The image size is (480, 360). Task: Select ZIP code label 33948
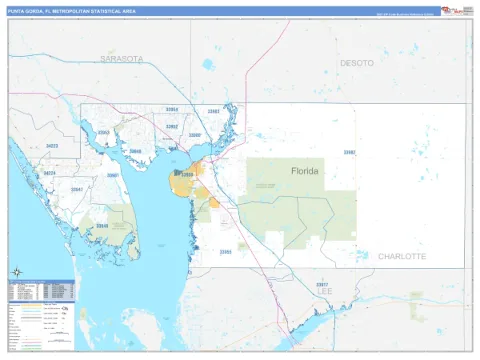(x=135, y=151)
